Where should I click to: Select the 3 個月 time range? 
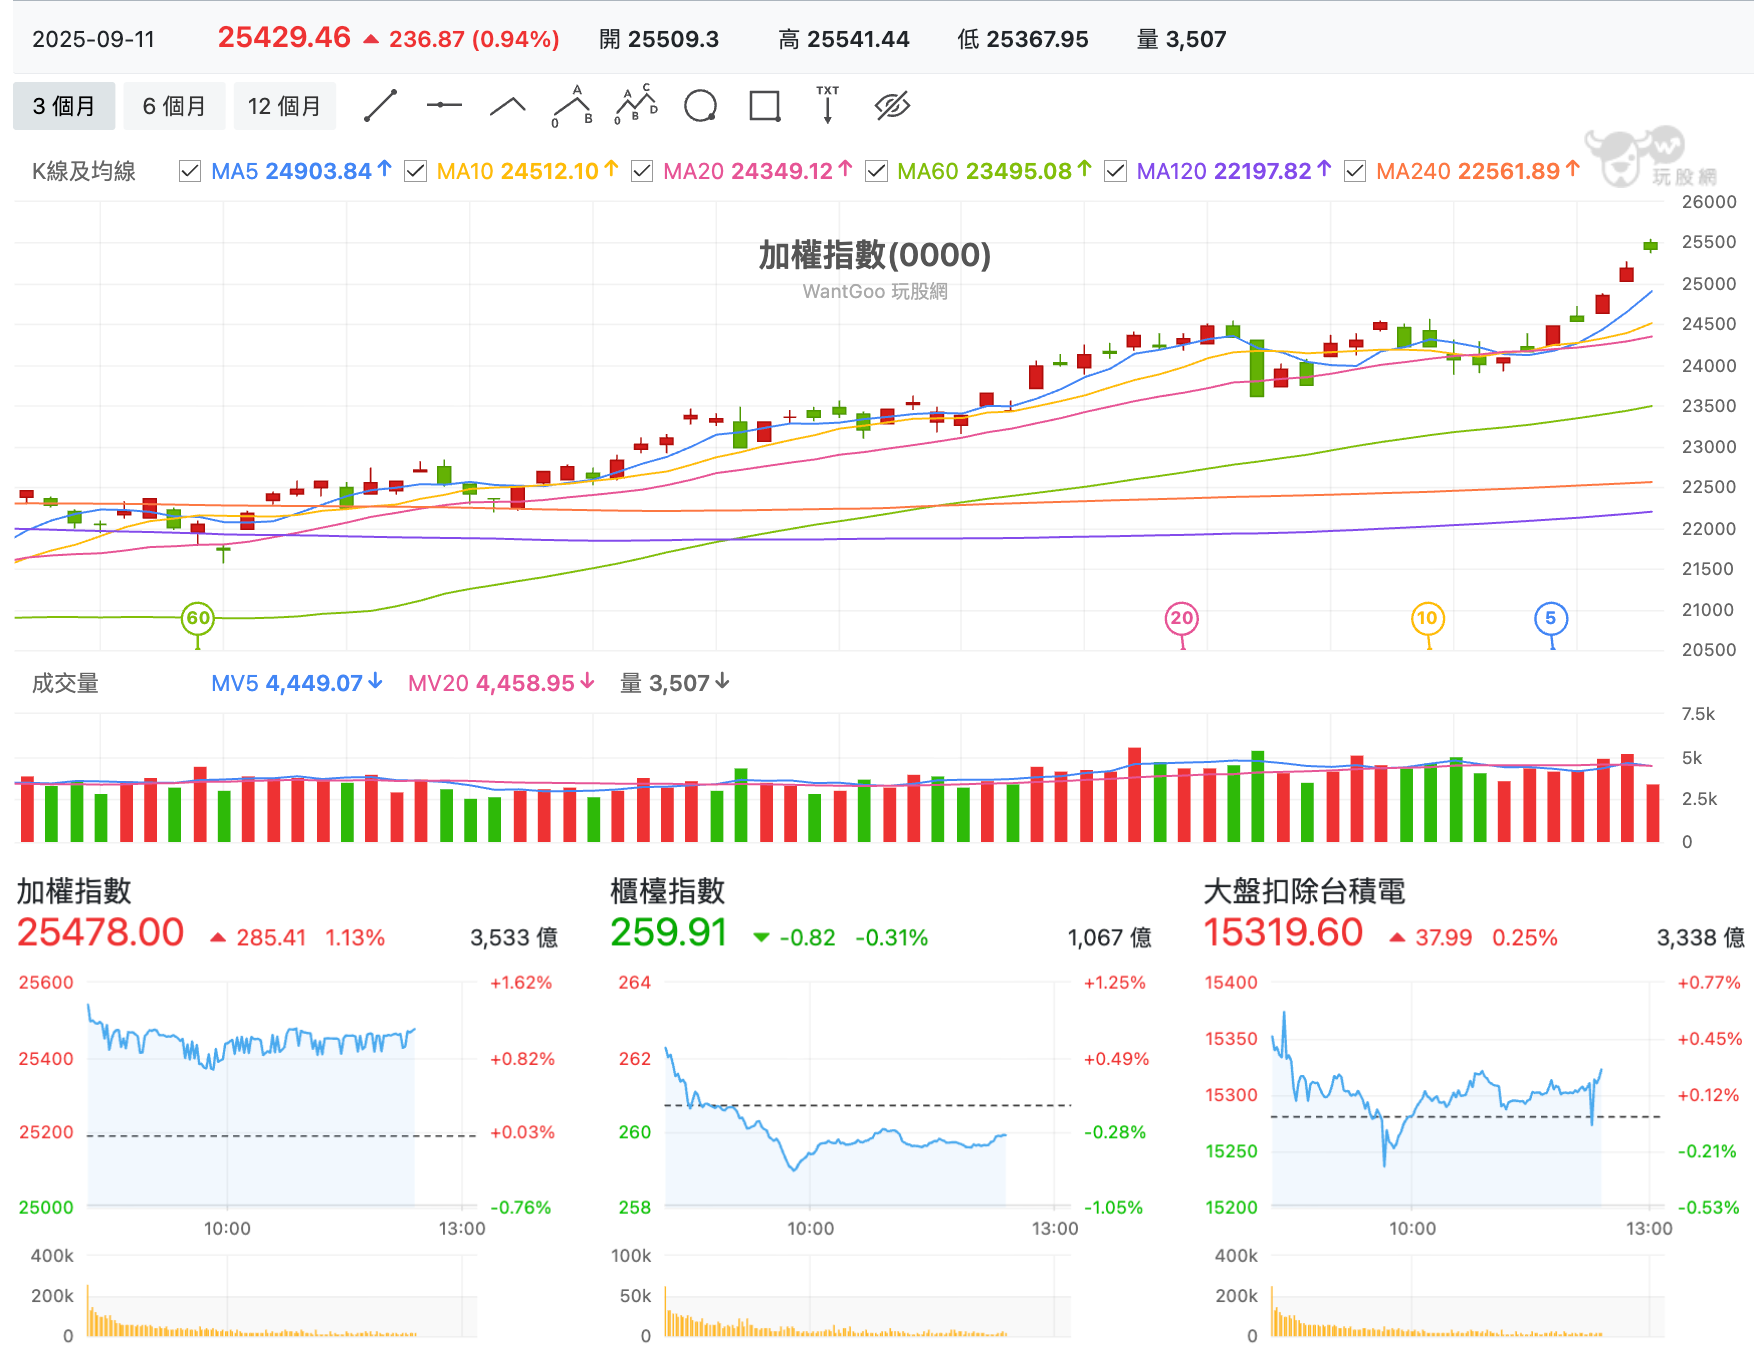click(64, 106)
